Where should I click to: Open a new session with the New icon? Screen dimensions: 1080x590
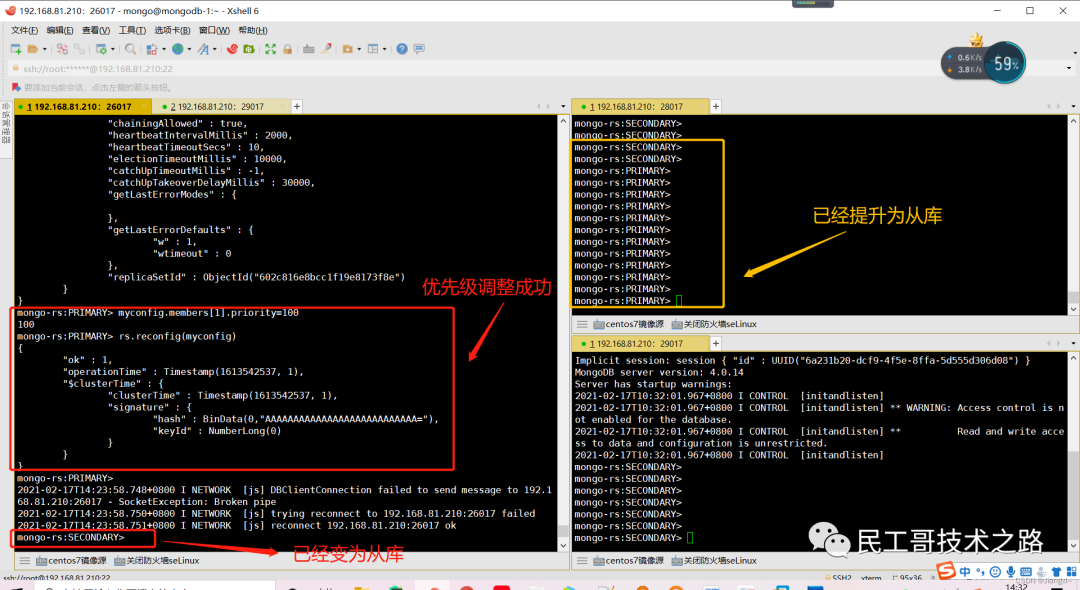[x=16, y=48]
